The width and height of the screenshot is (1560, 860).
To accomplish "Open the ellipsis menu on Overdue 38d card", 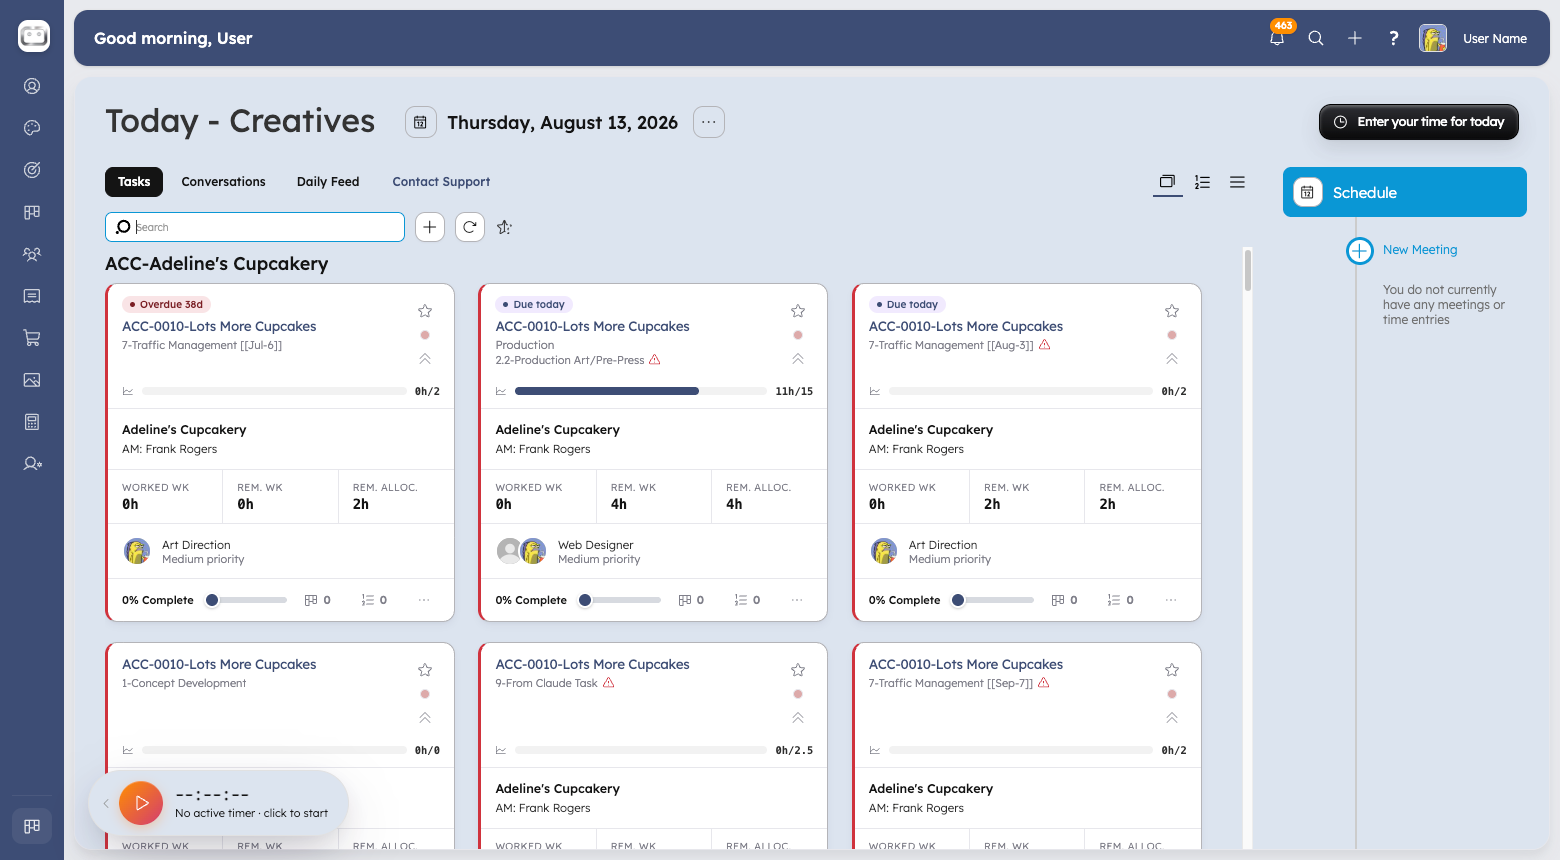I will pyautogui.click(x=424, y=600).
